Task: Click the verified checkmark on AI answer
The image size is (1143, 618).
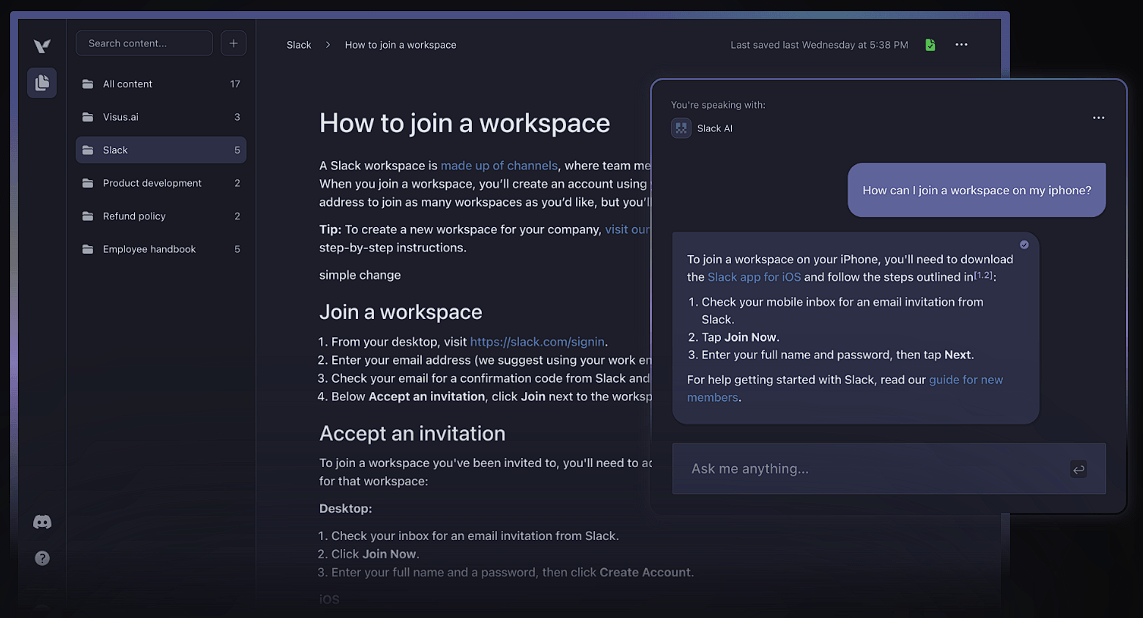Action: coord(1024,245)
